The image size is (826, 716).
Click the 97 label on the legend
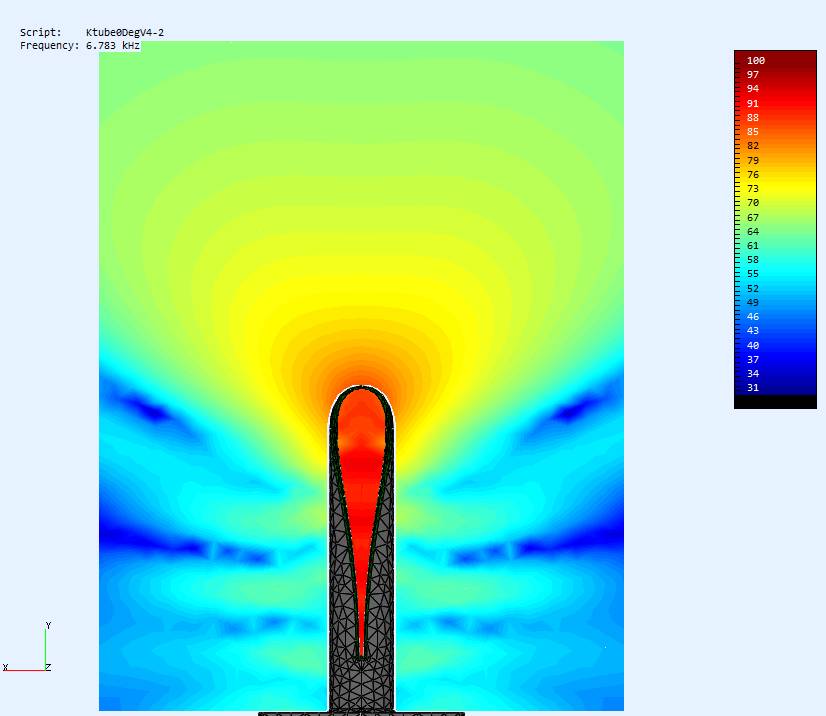(x=753, y=75)
